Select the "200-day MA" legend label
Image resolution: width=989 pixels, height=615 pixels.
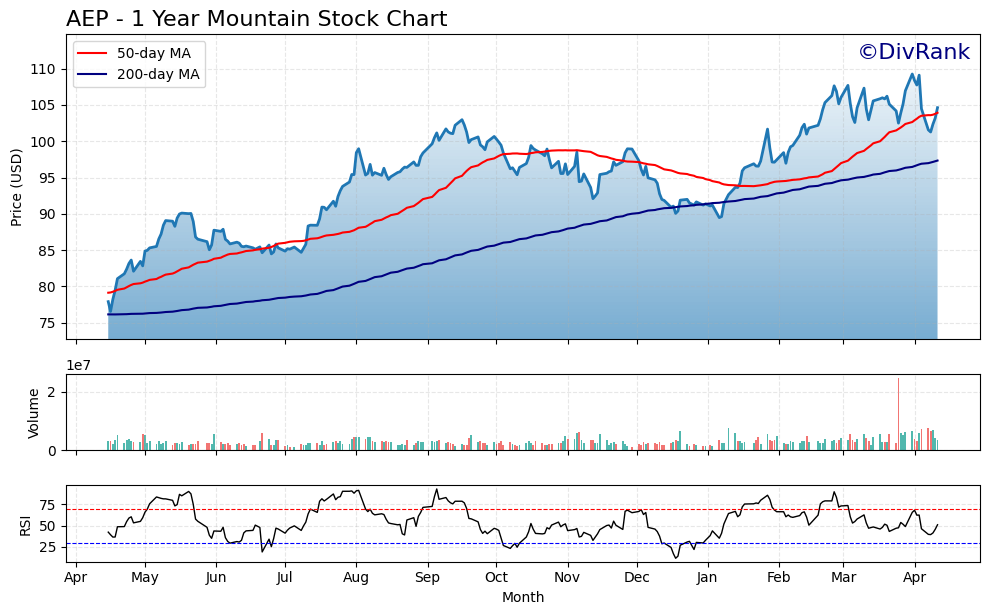coord(158,74)
